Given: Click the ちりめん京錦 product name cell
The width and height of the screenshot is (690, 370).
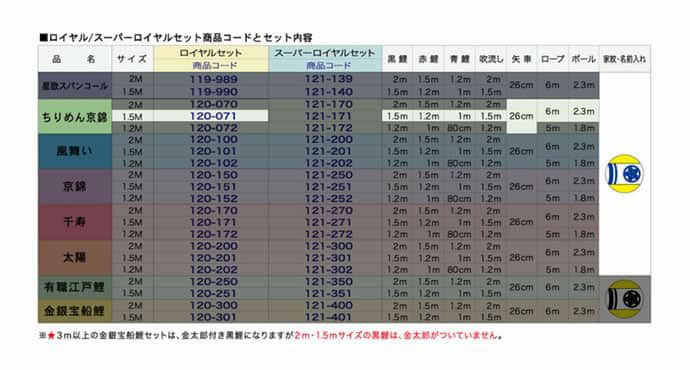Looking at the screenshot, I should tap(74, 117).
